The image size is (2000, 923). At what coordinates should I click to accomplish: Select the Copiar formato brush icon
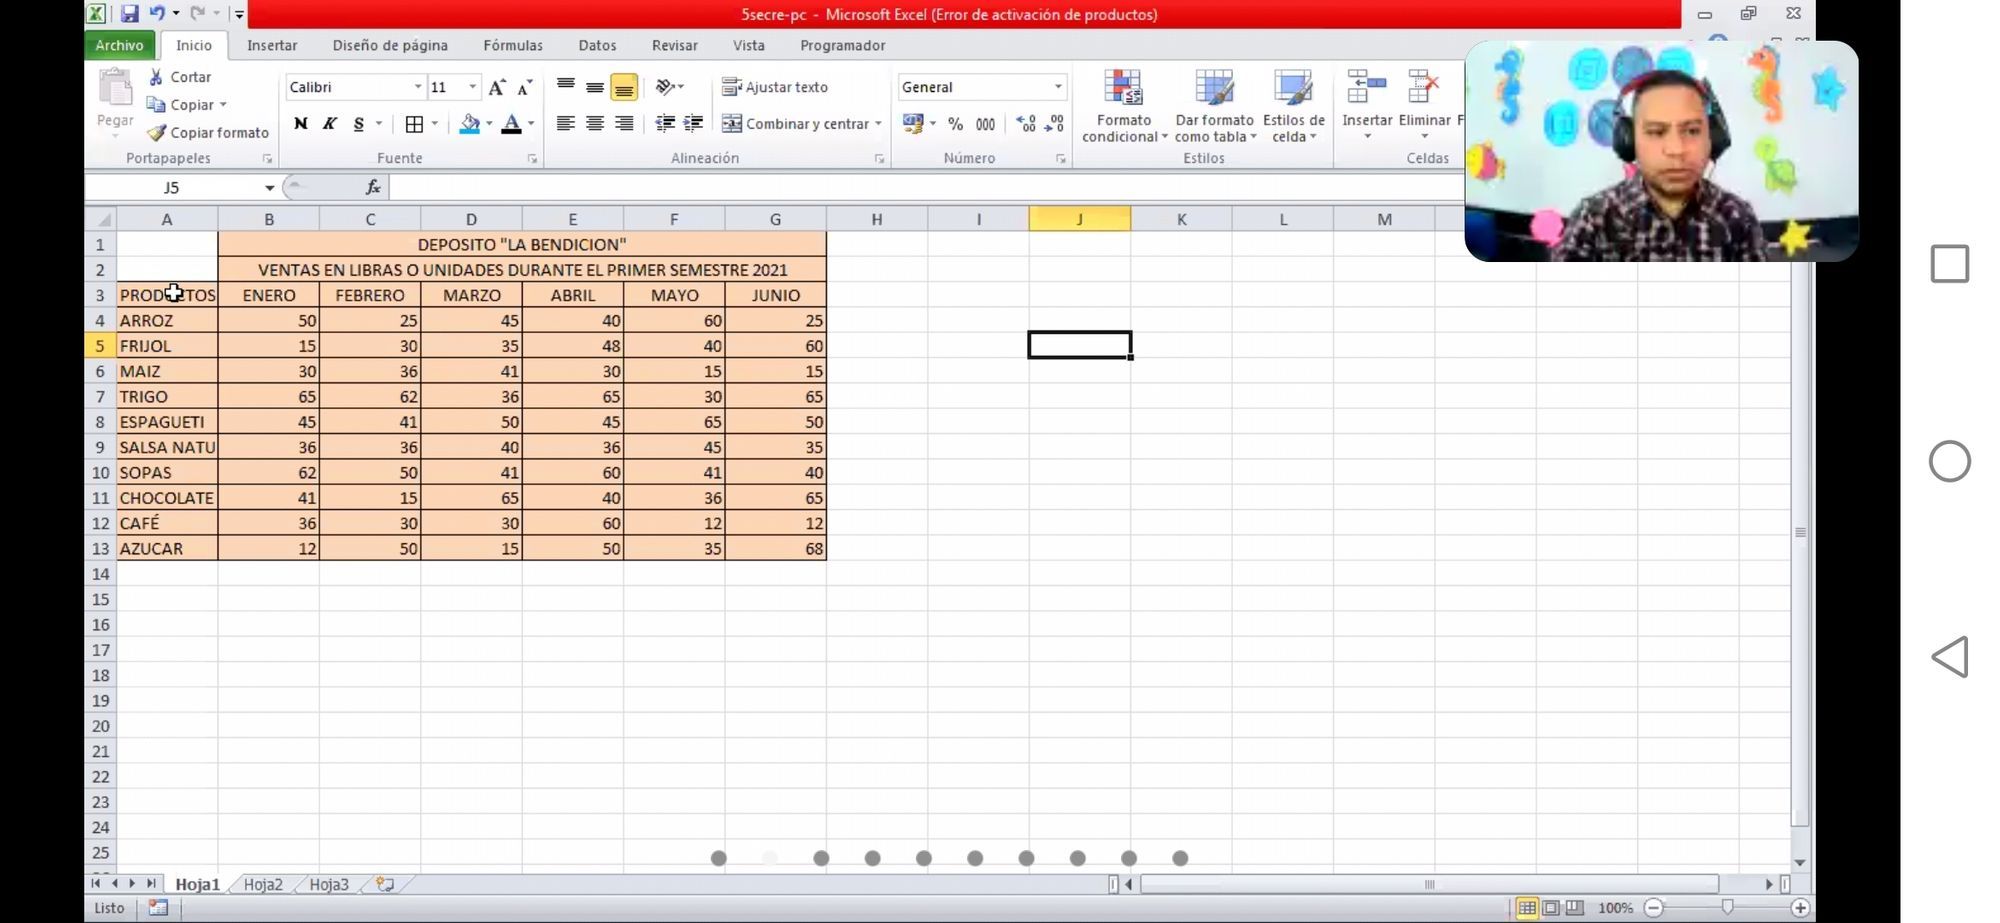(157, 132)
